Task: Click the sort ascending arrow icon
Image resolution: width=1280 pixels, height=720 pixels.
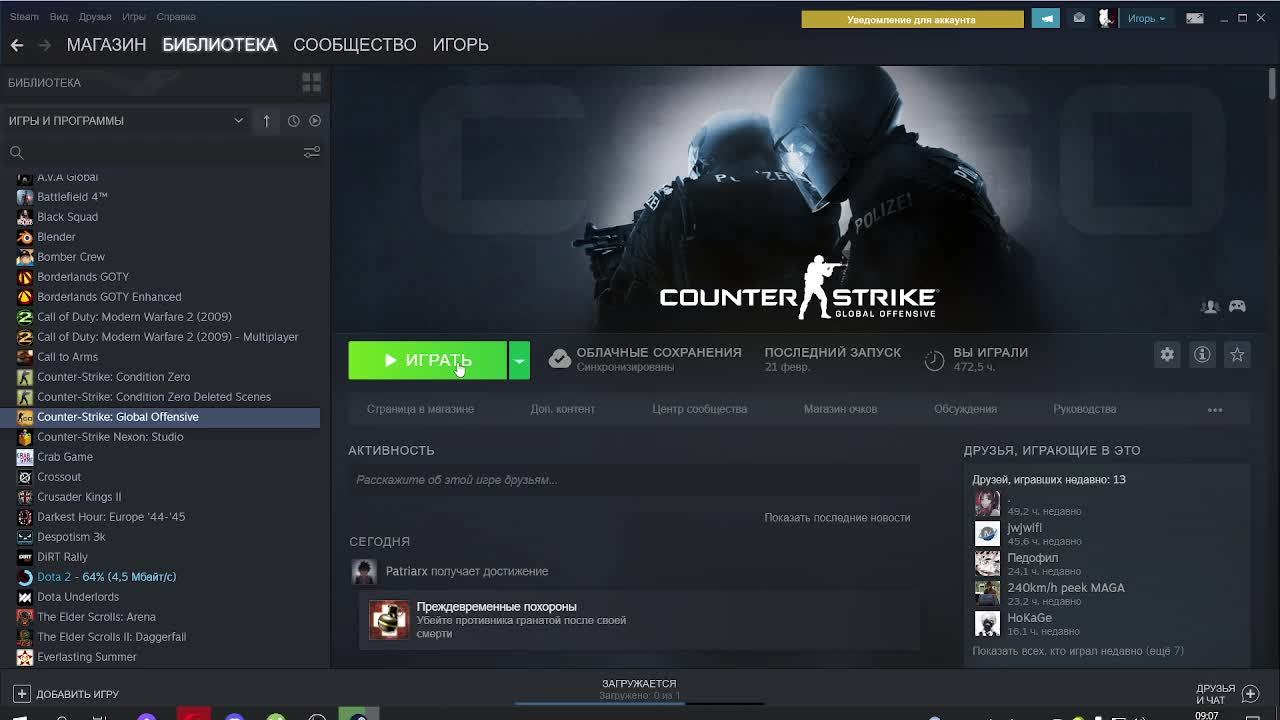Action: coord(266,121)
